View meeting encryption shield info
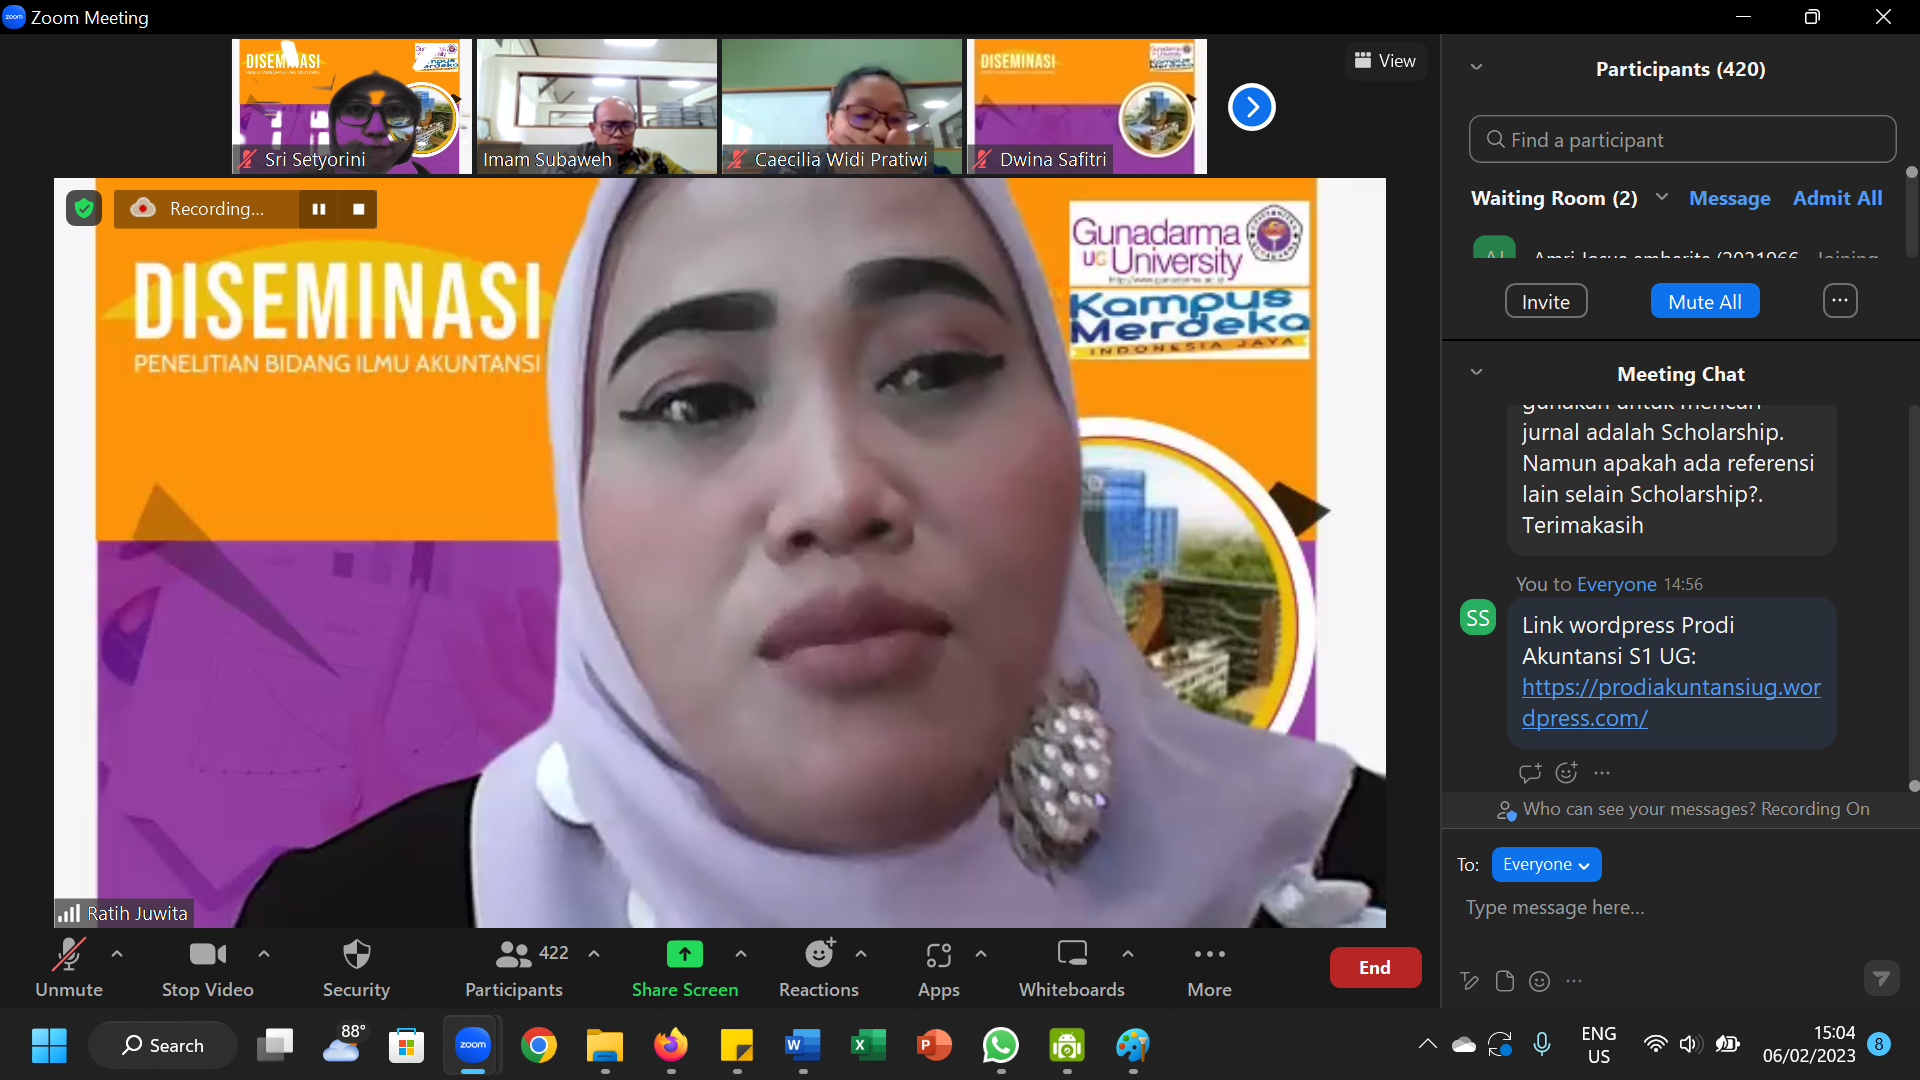The height and width of the screenshot is (1080, 1920). point(84,208)
